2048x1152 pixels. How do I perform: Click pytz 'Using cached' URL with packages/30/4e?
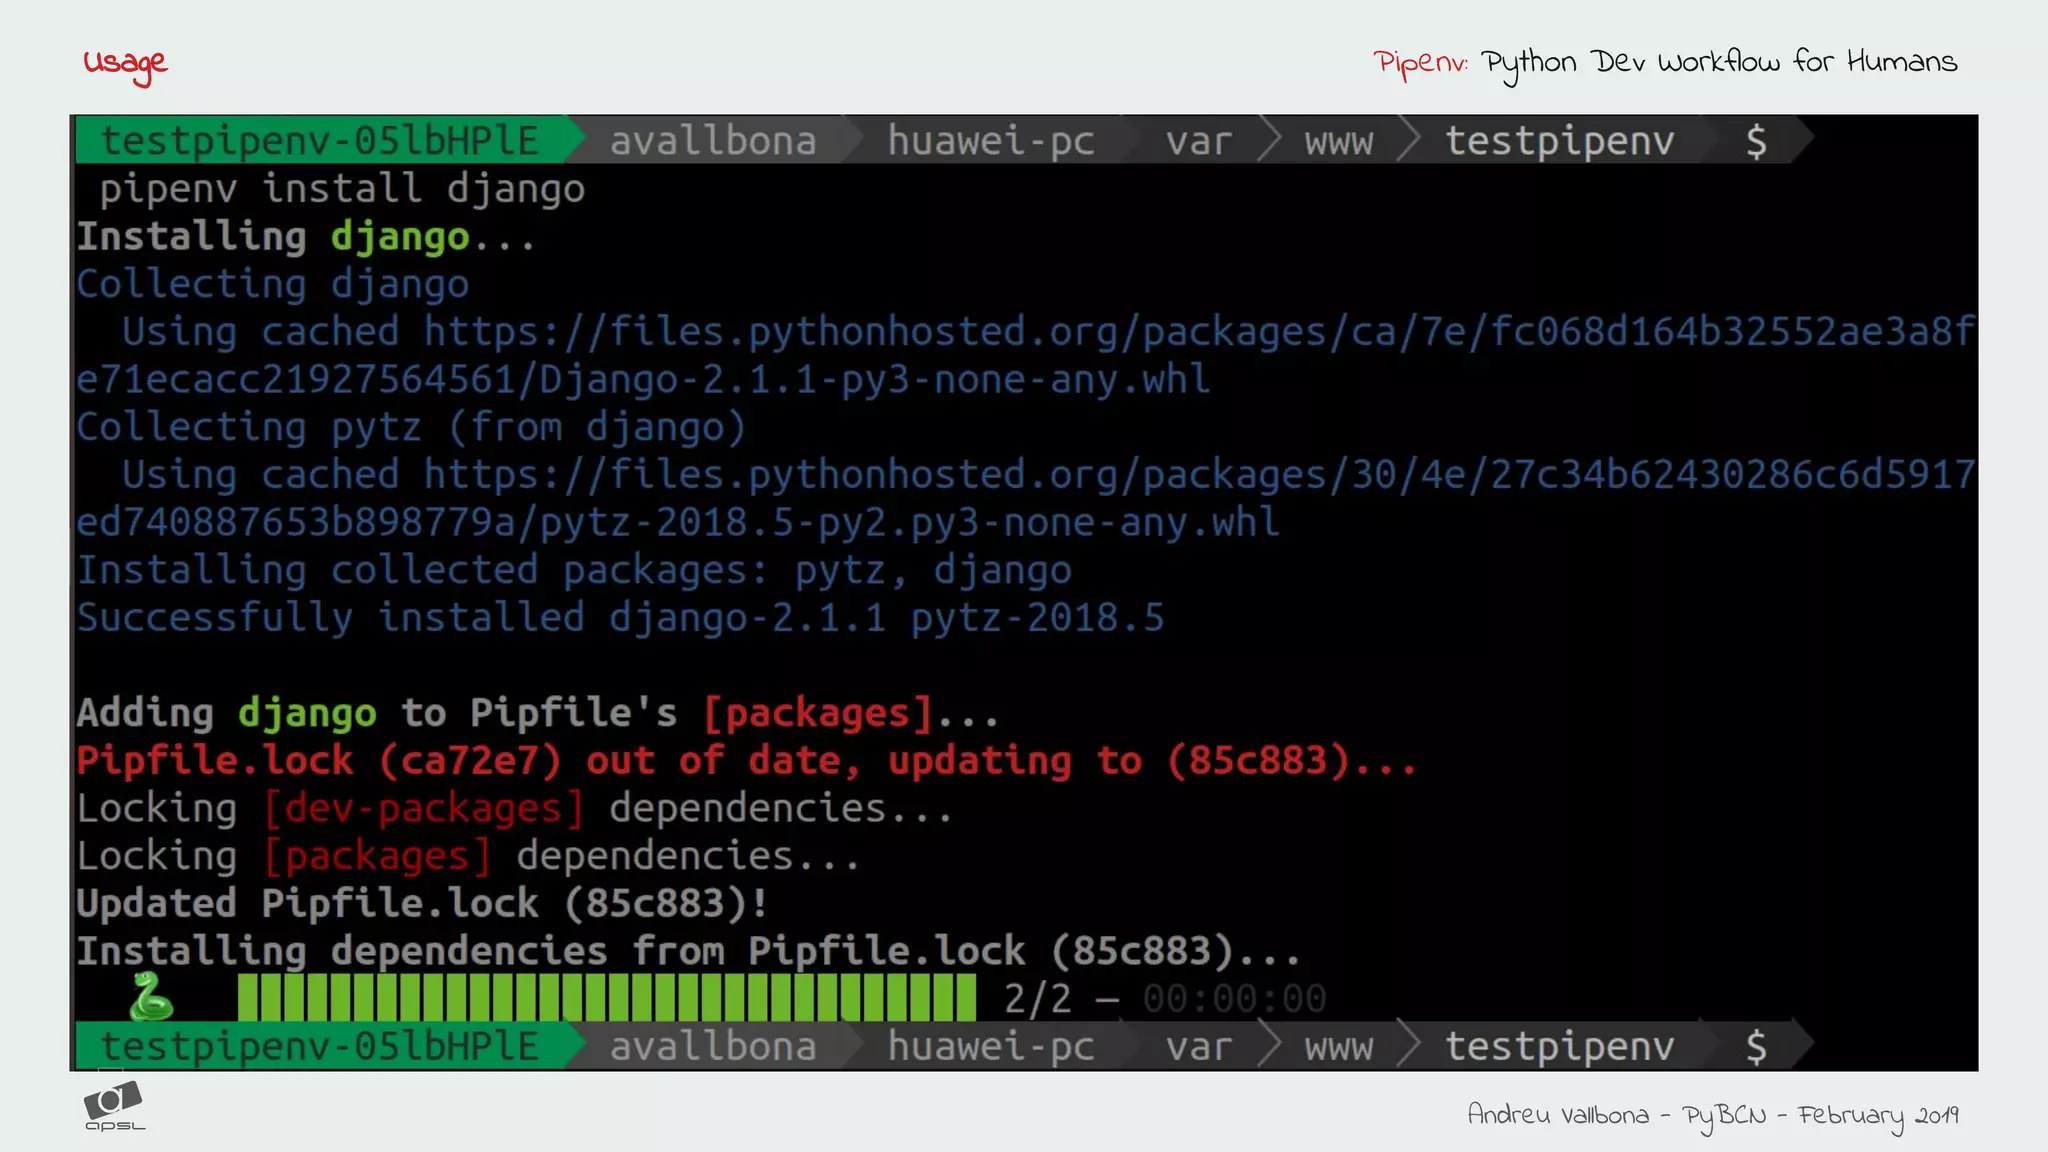(x=1048, y=475)
